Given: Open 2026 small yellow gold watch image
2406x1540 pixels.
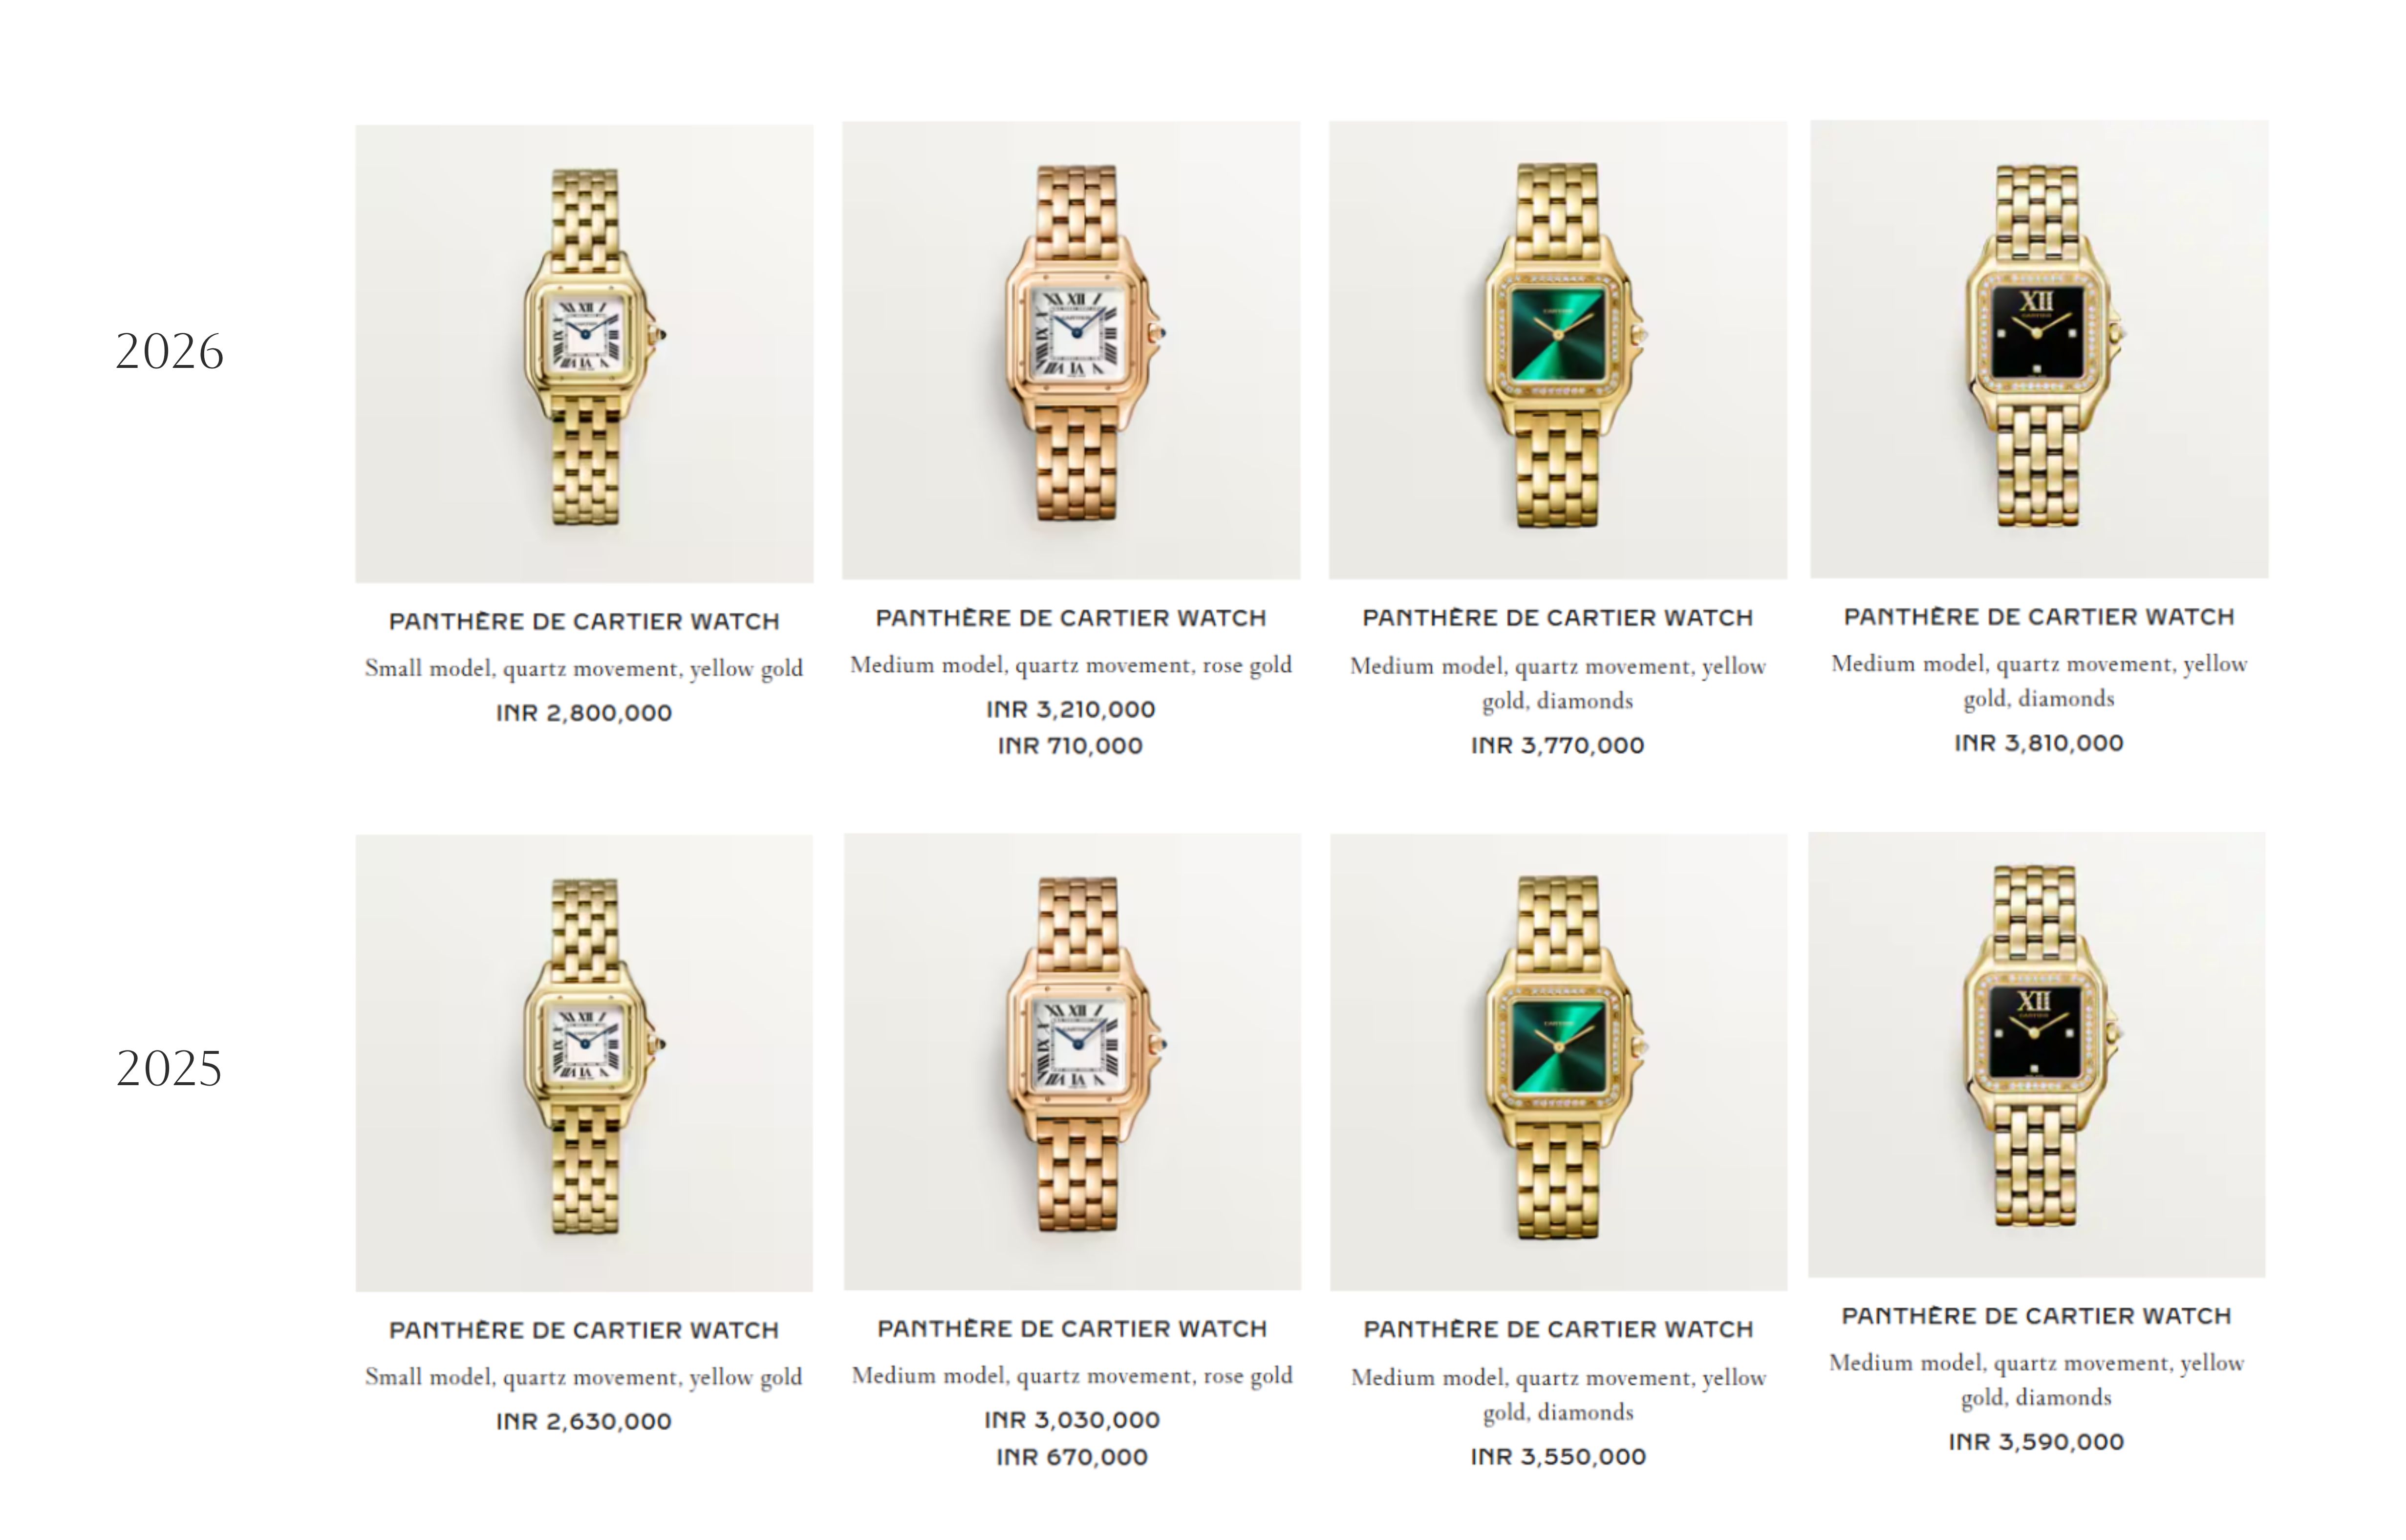Looking at the screenshot, I should pos(584,353).
